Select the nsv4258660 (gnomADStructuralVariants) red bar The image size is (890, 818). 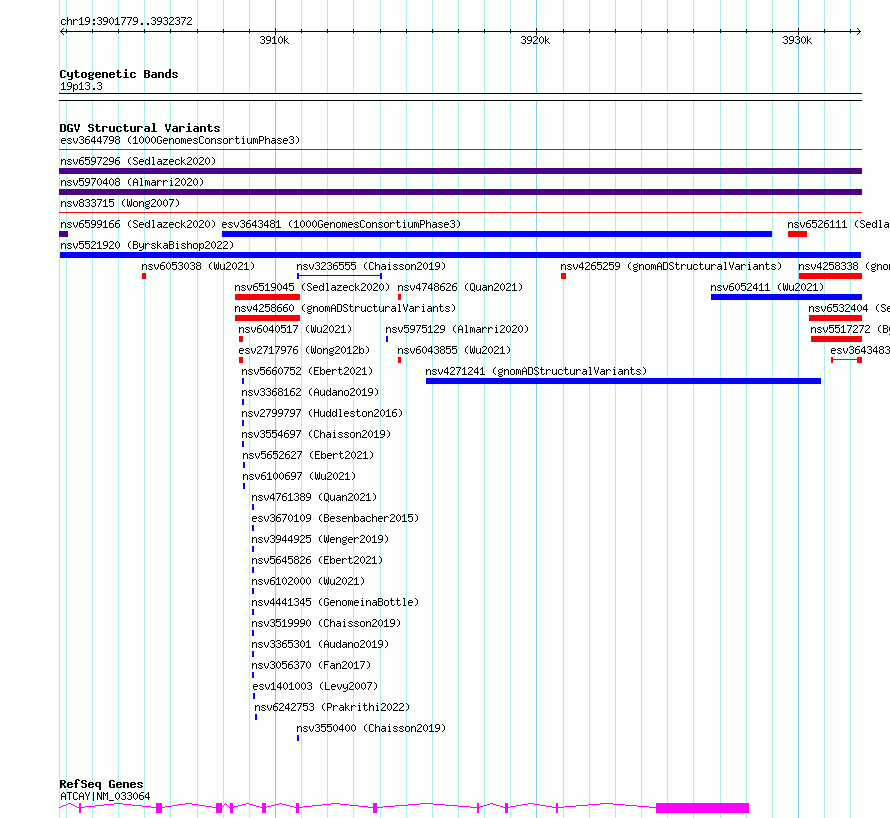[267, 318]
